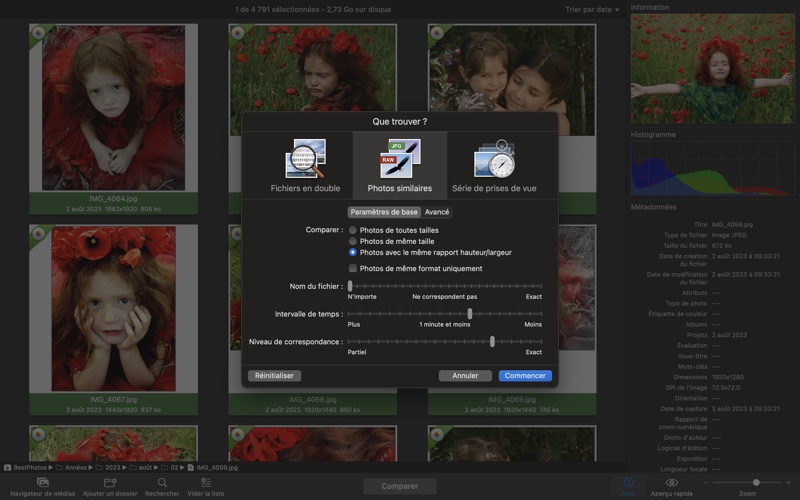Viewport: 800px width, 500px height.
Task: Select the IMG_4067.jpg photo thumbnail
Action: coord(113,309)
